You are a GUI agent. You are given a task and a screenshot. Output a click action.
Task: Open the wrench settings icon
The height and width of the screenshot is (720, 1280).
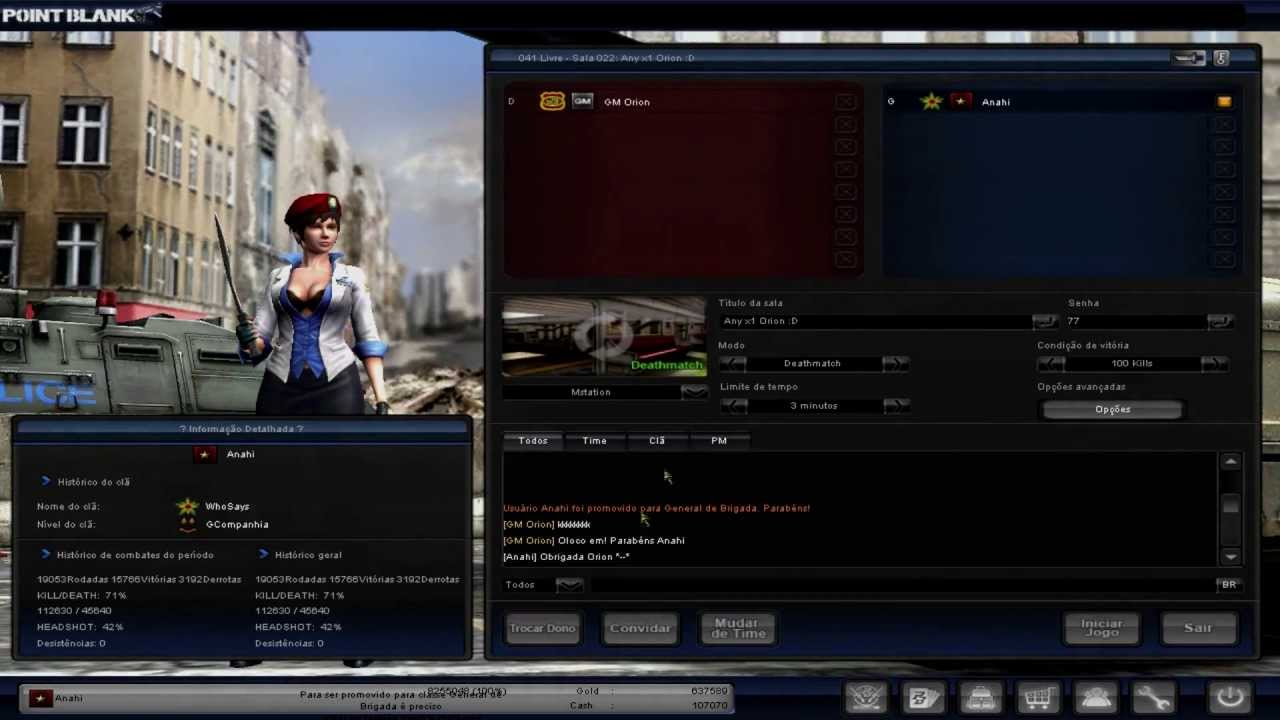1153,697
